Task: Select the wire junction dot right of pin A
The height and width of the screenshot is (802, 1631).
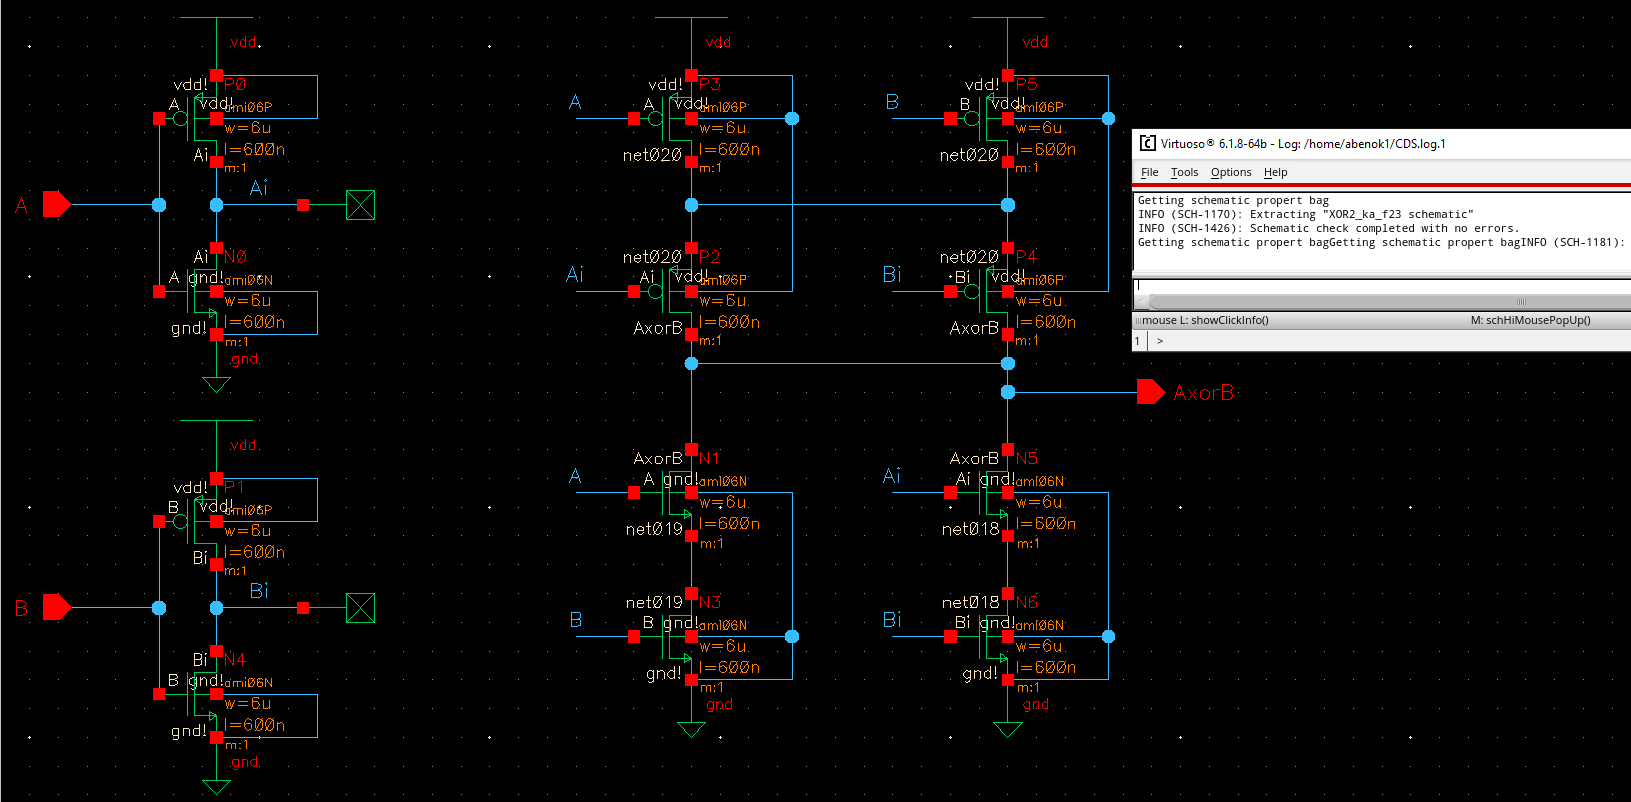Action: tap(159, 205)
